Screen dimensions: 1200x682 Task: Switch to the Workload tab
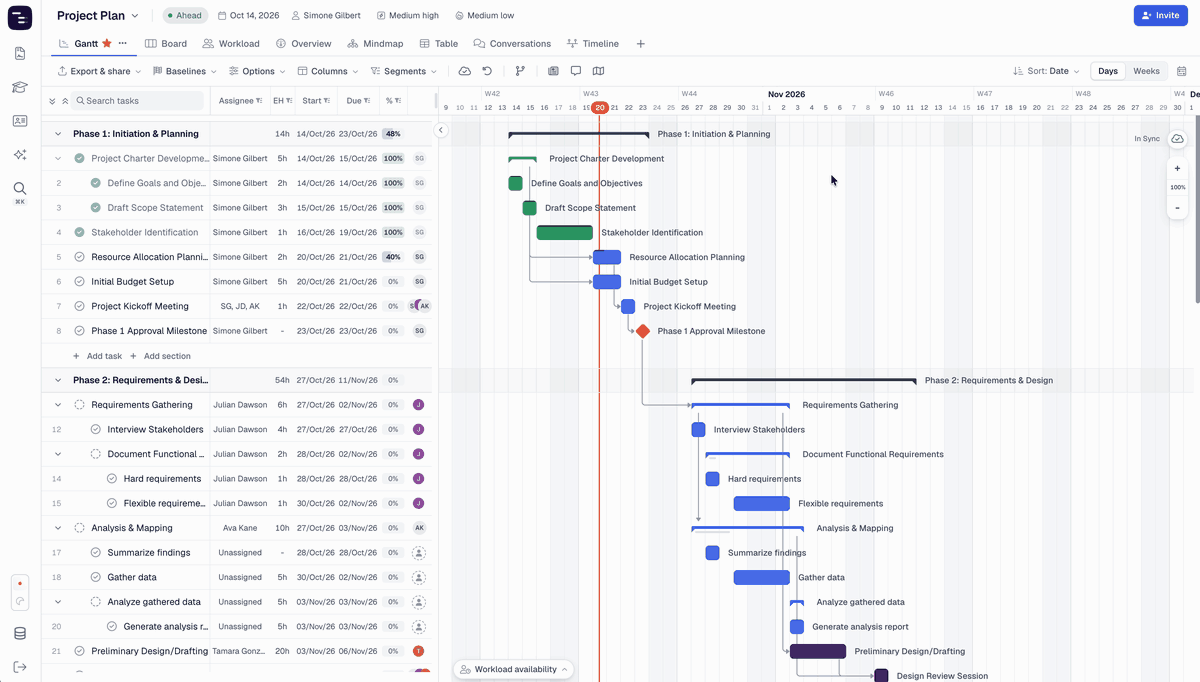coord(231,44)
